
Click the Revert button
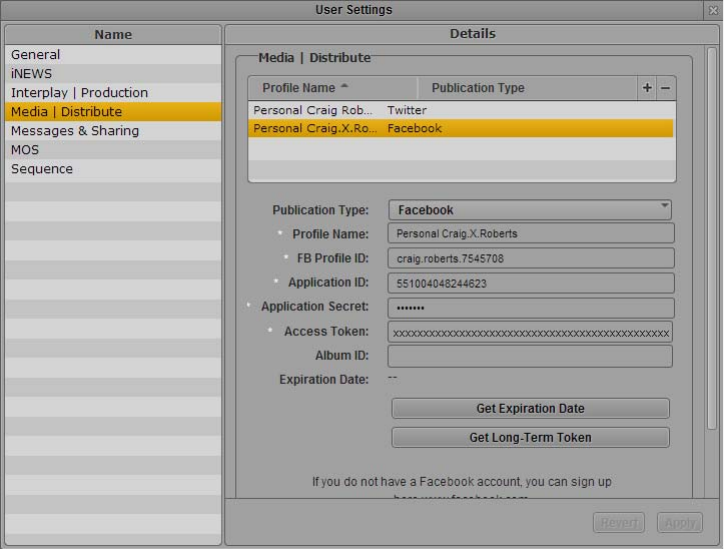click(x=619, y=523)
